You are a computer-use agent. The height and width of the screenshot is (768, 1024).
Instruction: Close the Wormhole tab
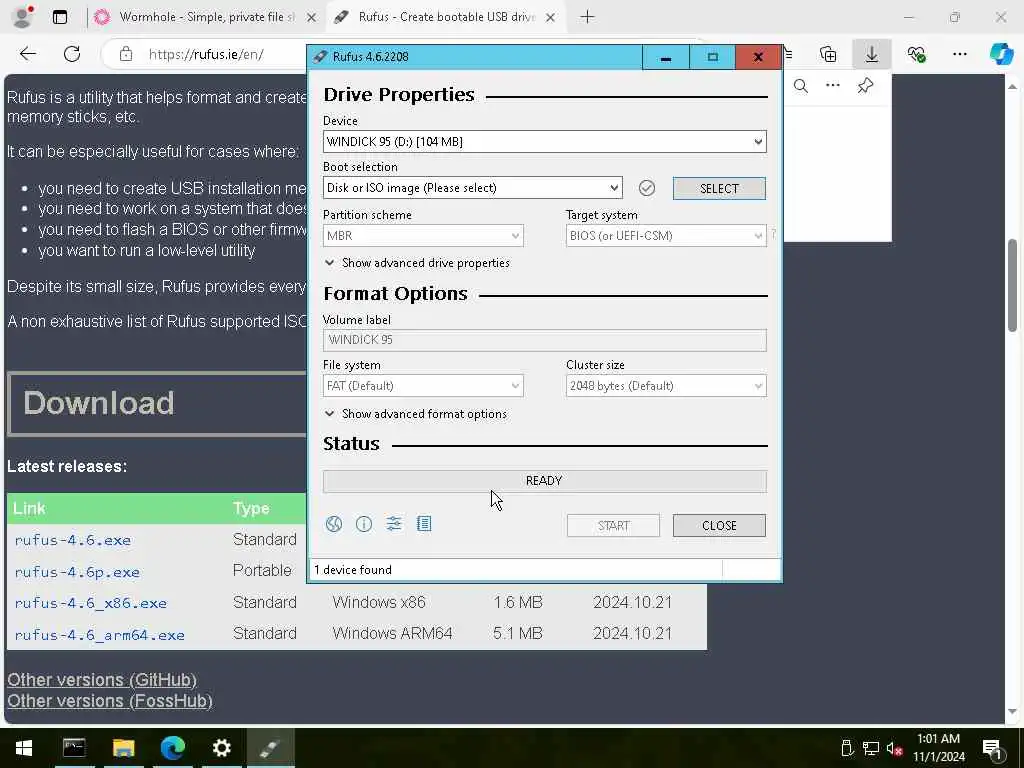[x=312, y=18]
